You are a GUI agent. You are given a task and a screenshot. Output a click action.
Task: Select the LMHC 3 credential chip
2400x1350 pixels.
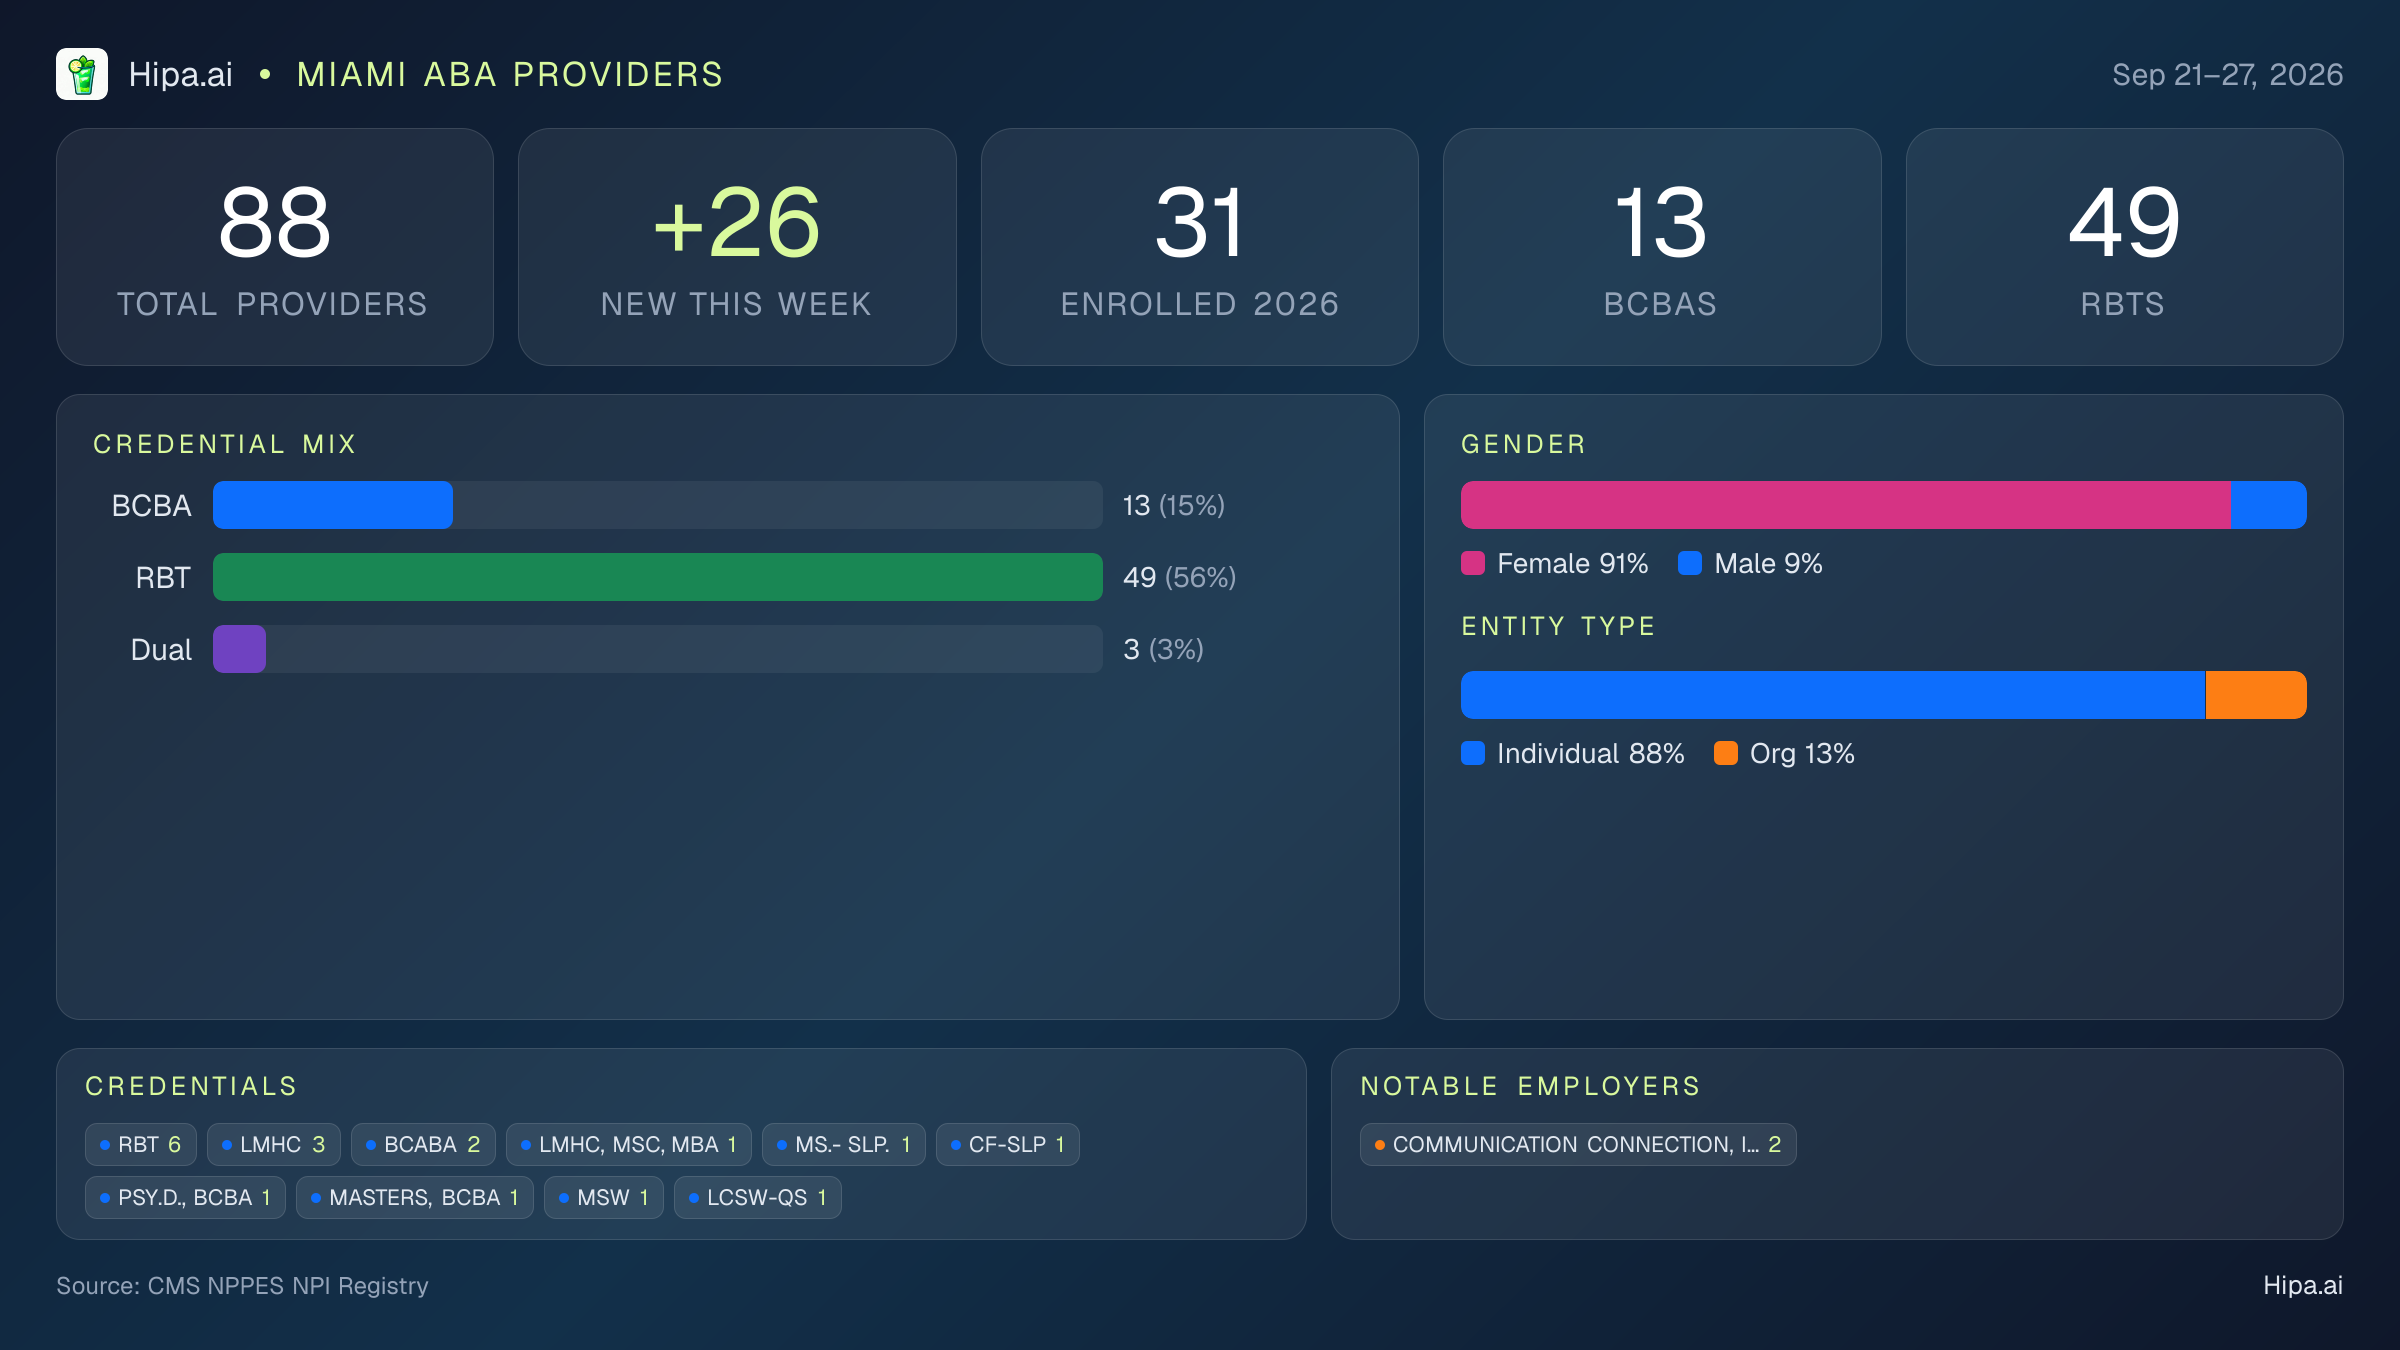coord(274,1144)
